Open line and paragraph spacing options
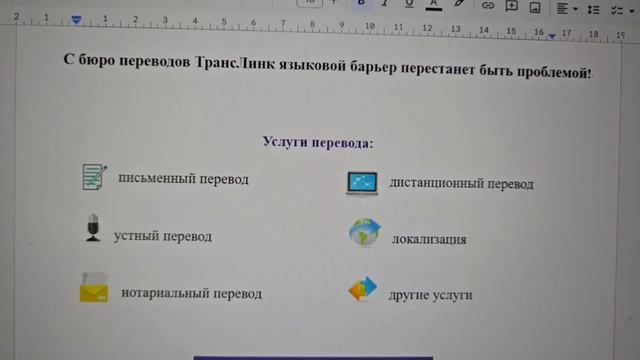Screen dimensions: 640x360 coord(593,9)
